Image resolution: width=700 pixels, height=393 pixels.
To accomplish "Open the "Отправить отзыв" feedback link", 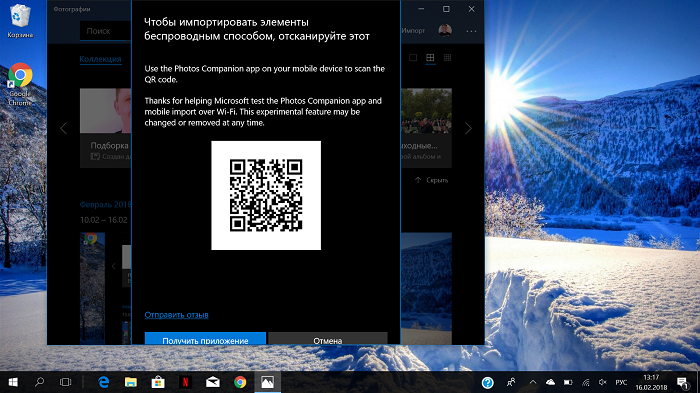I will pyautogui.click(x=176, y=315).
